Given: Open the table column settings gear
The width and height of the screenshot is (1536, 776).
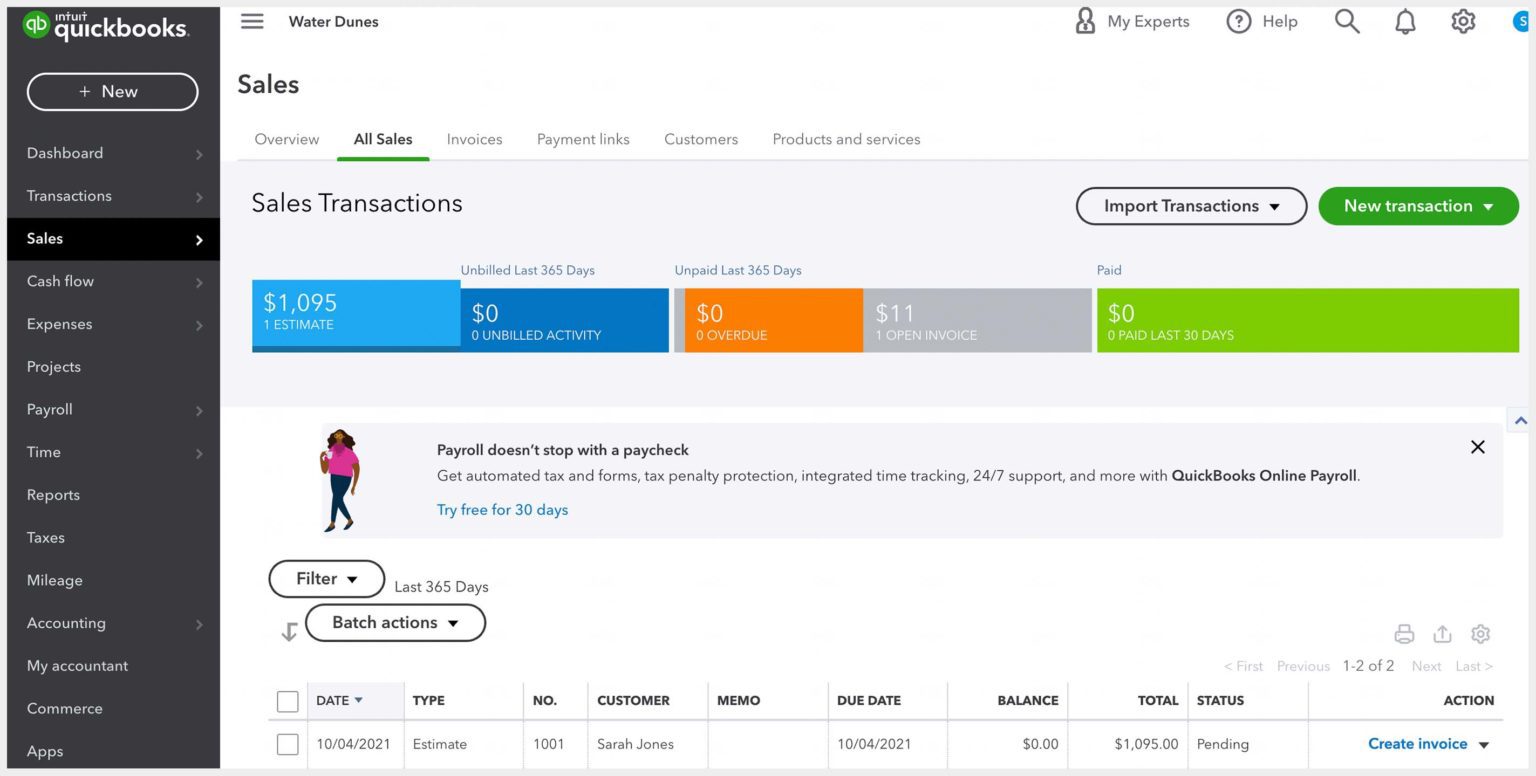Looking at the screenshot, I should coord(1481,633).
